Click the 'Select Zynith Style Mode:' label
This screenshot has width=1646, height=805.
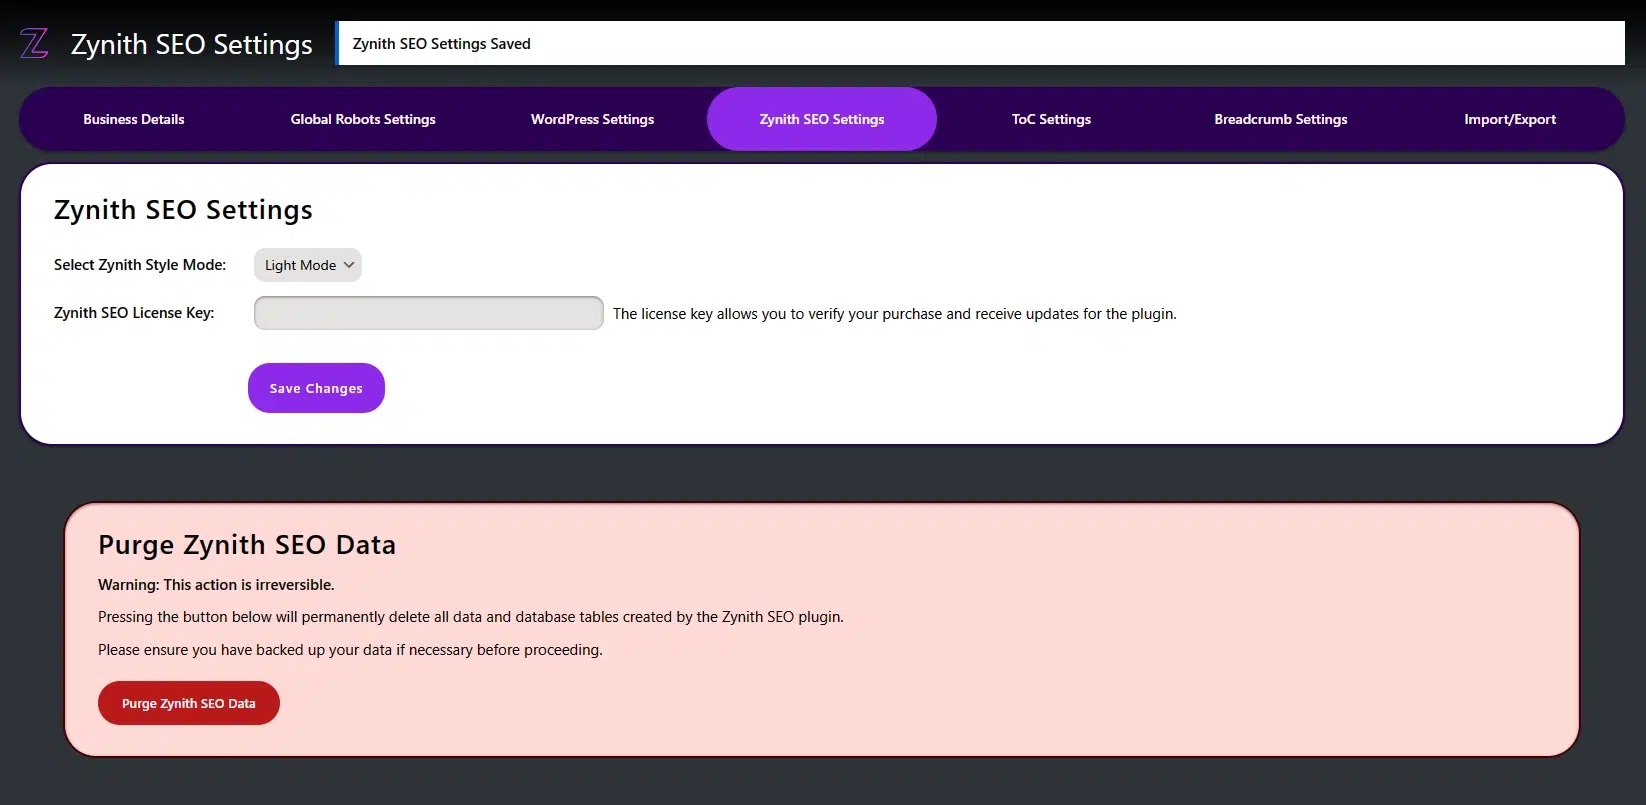(140, 265)
